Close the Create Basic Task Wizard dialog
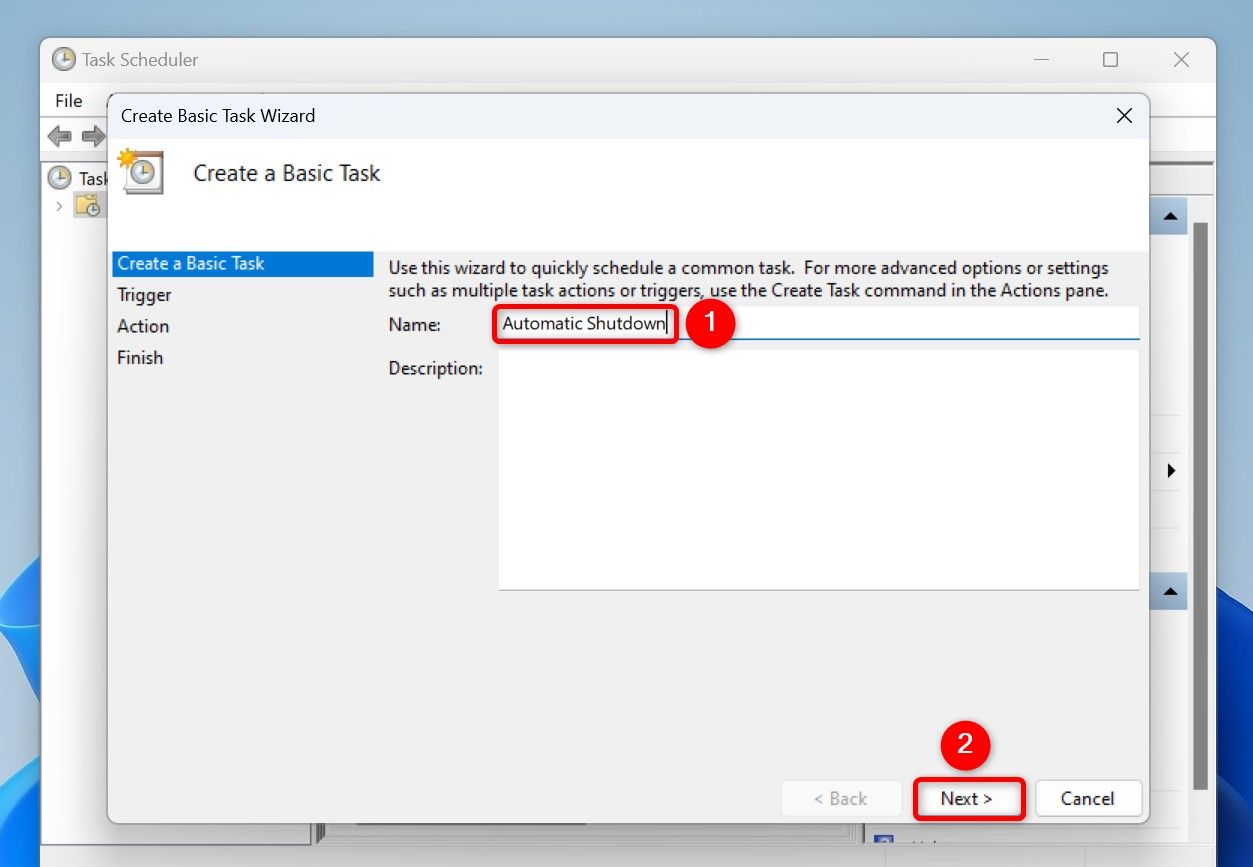 (x=1124, y=116)
